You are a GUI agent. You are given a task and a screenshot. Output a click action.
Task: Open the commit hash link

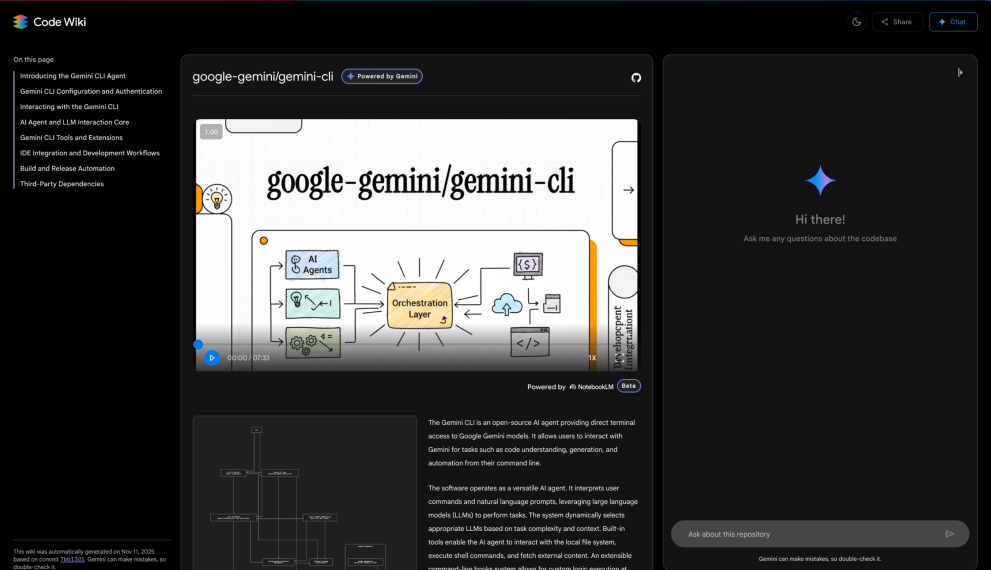tap(71, 559)
